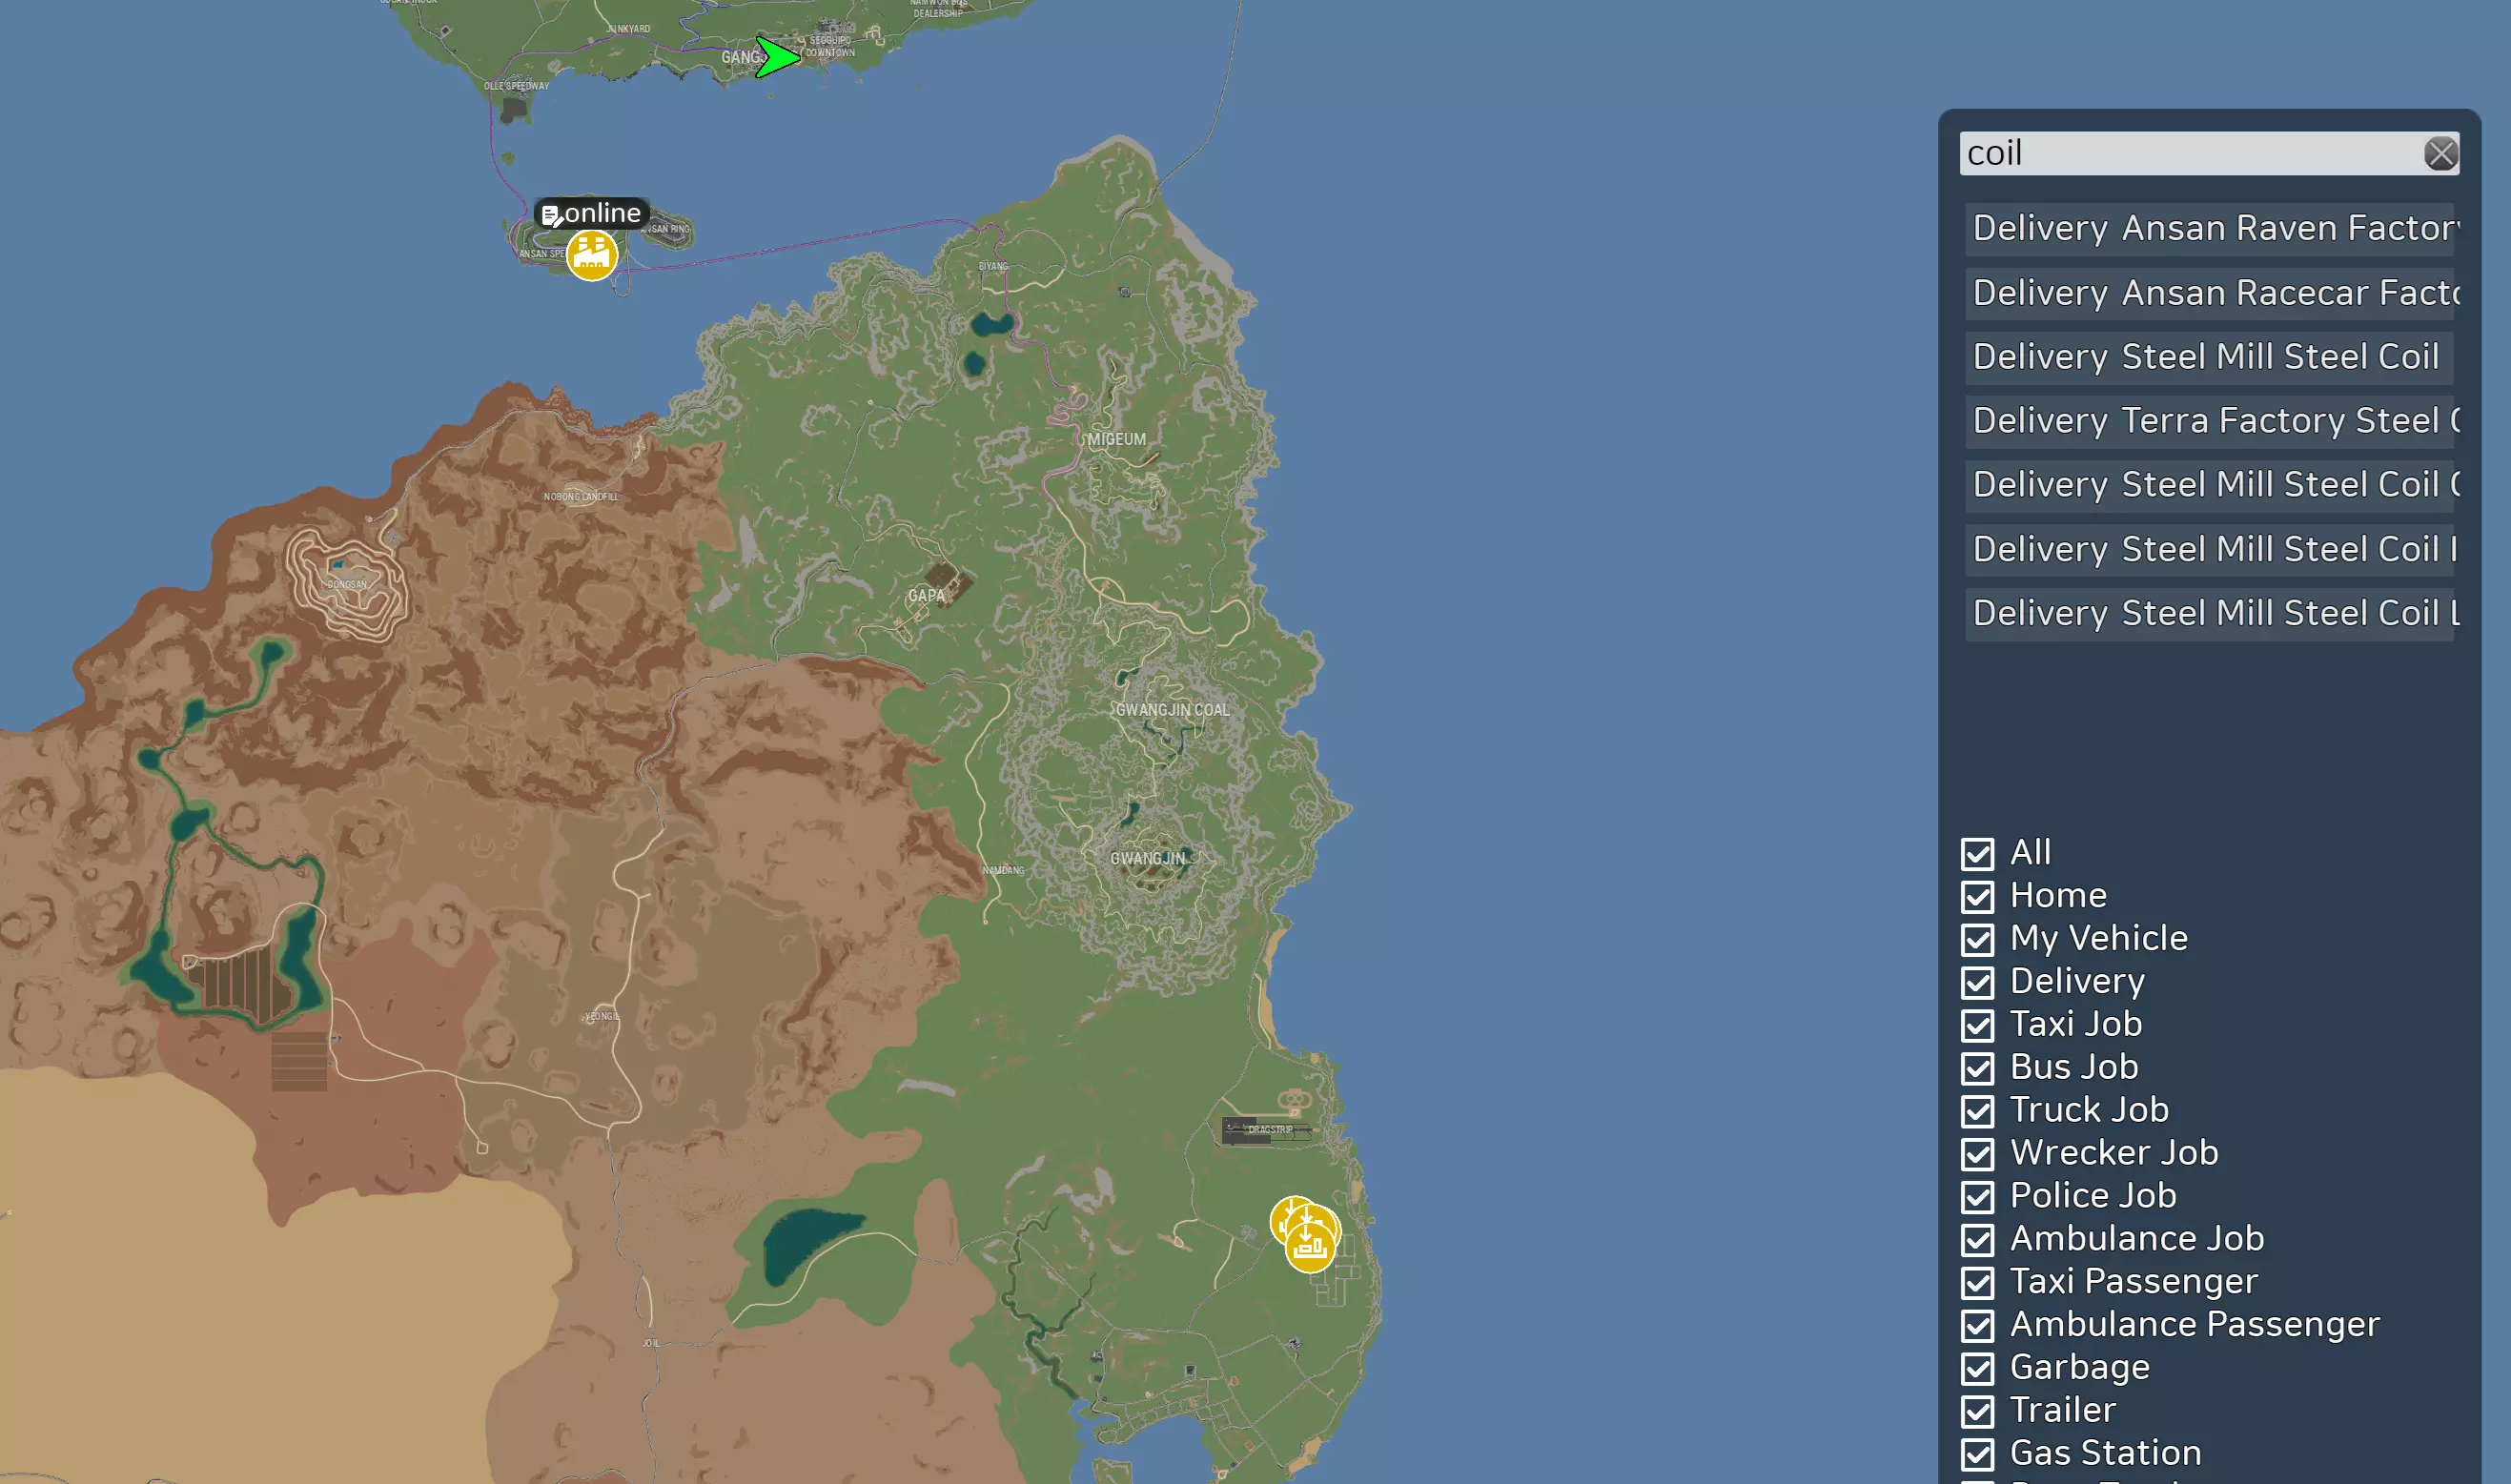
Task: Toggle the Delivery filter checkbox
Action: tap(1977, 982)
